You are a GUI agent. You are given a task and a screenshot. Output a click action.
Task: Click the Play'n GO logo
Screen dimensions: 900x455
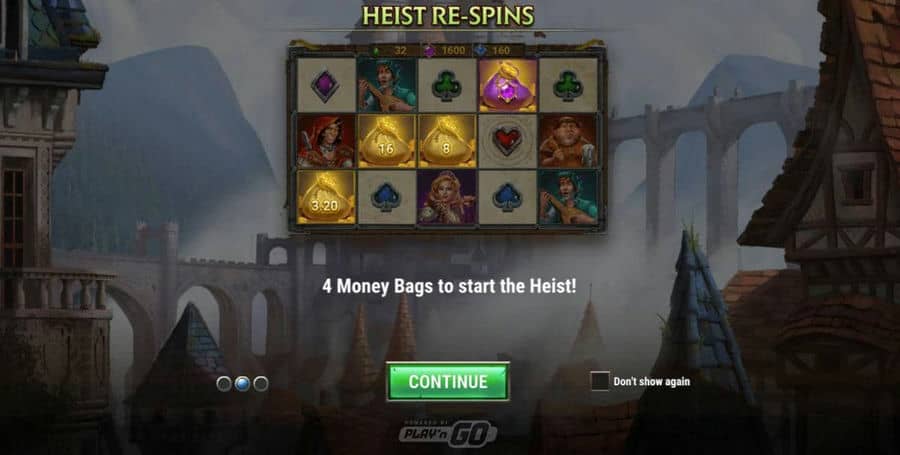click(x=448, y=433)
